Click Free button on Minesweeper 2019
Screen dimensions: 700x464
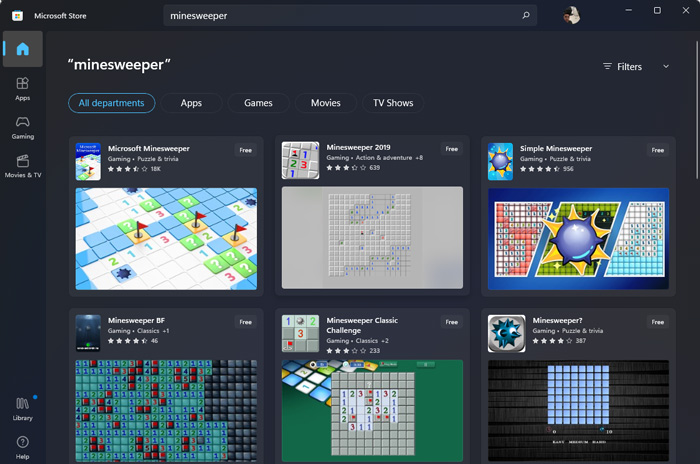(x=452, y=149)
